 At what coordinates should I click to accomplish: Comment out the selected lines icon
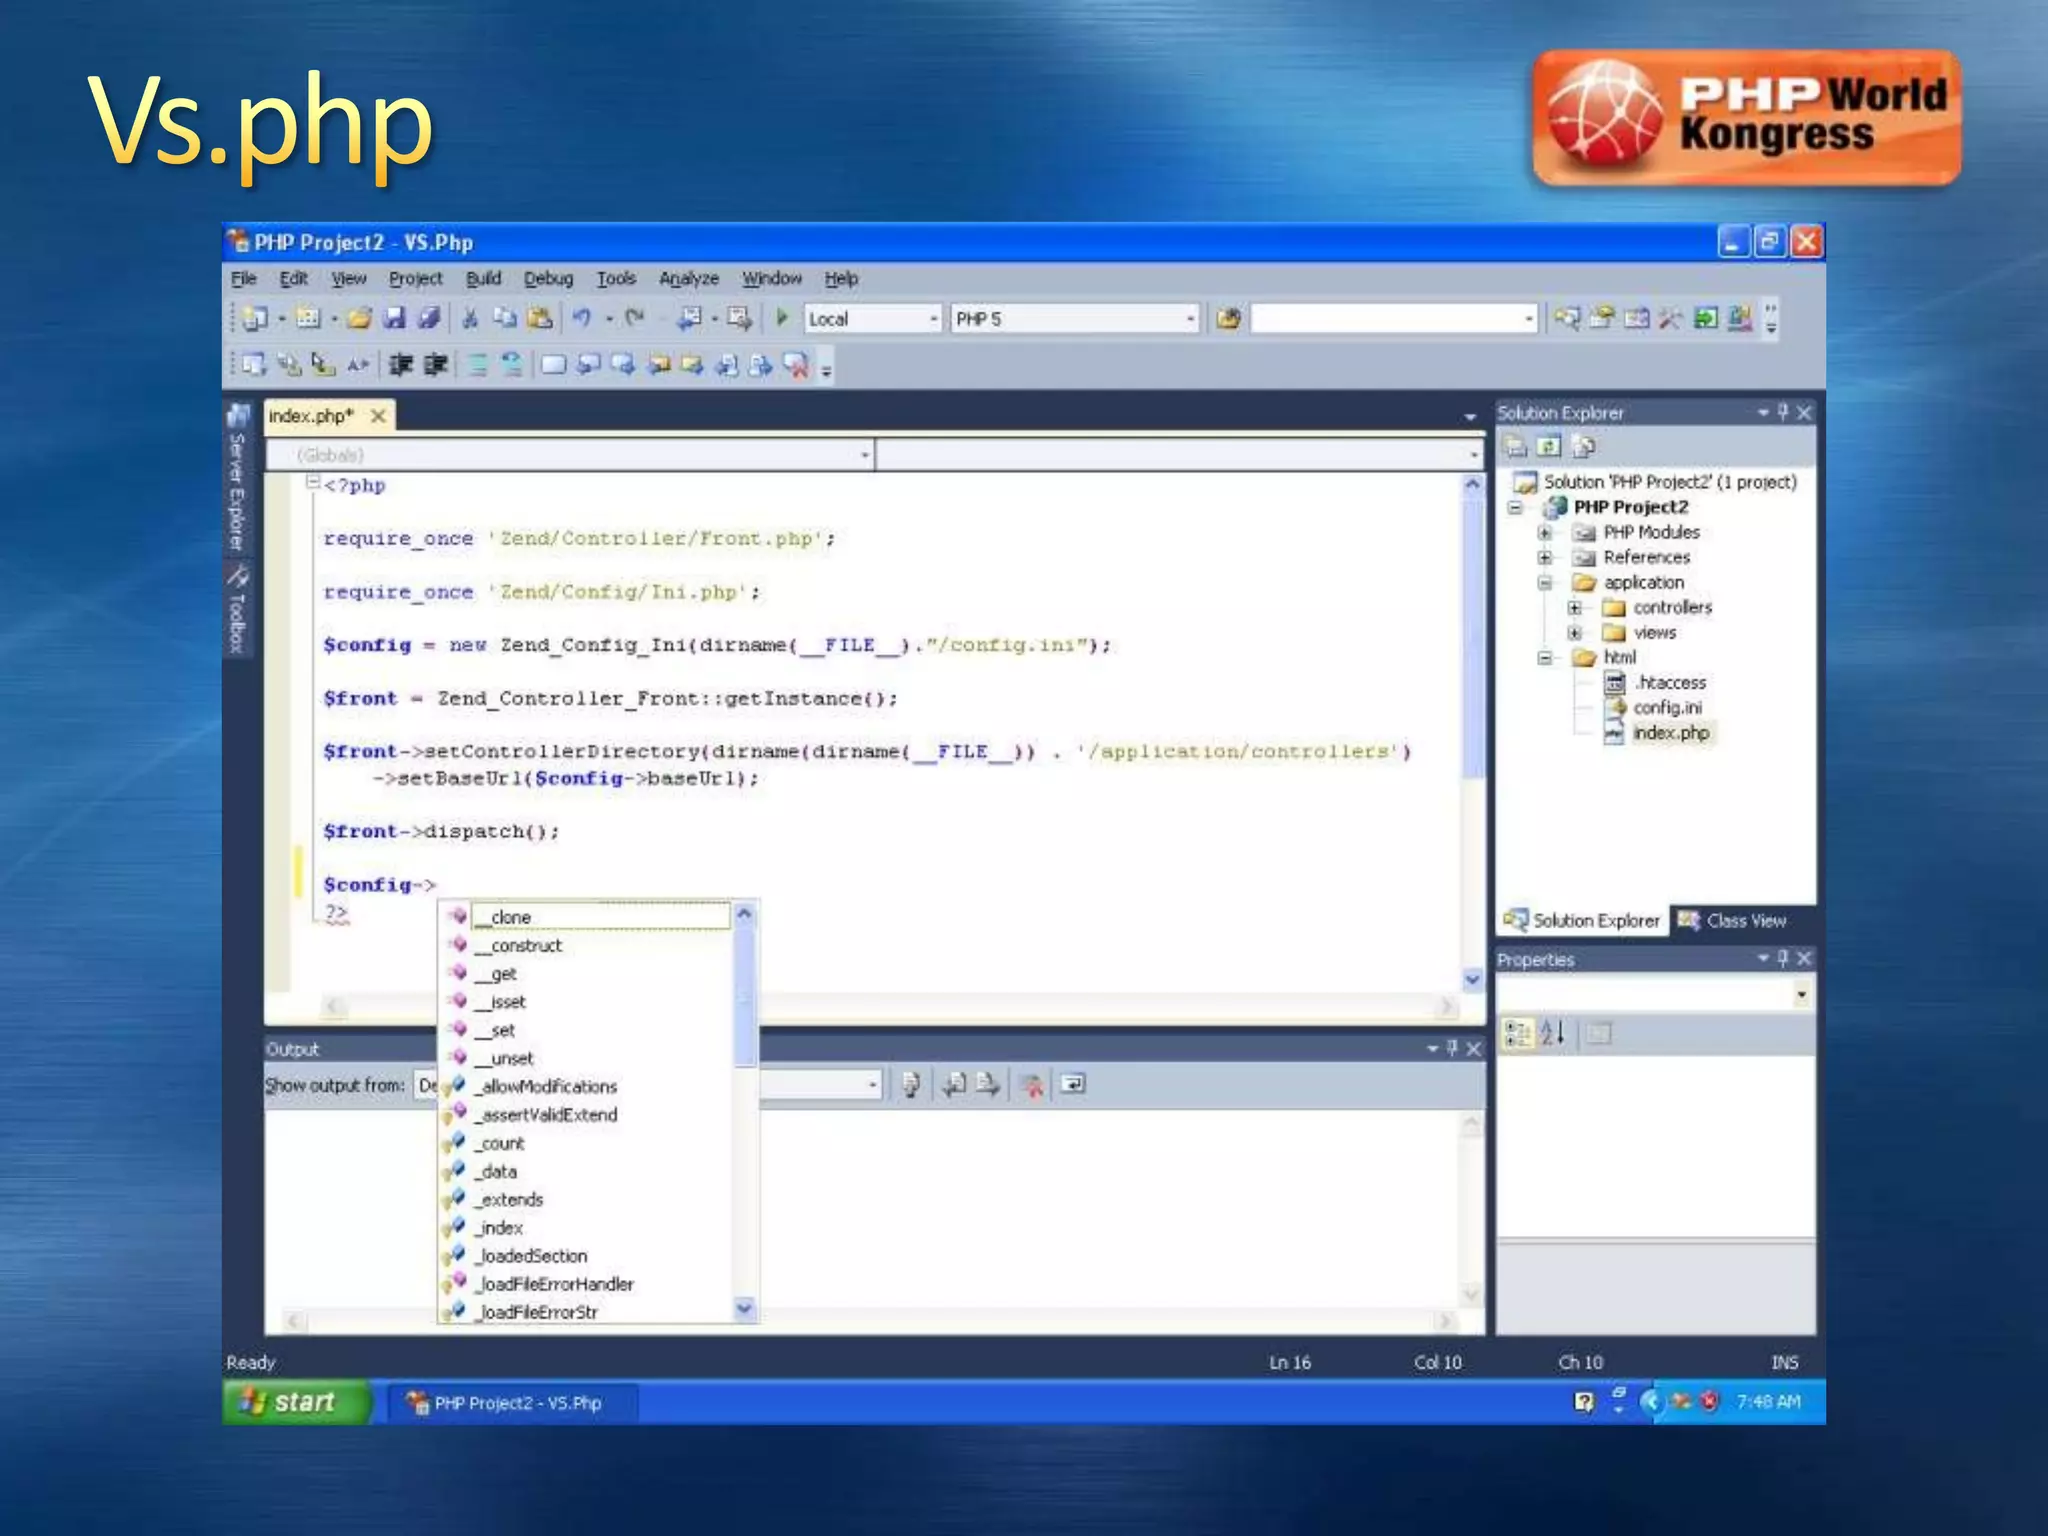[478, 365]
